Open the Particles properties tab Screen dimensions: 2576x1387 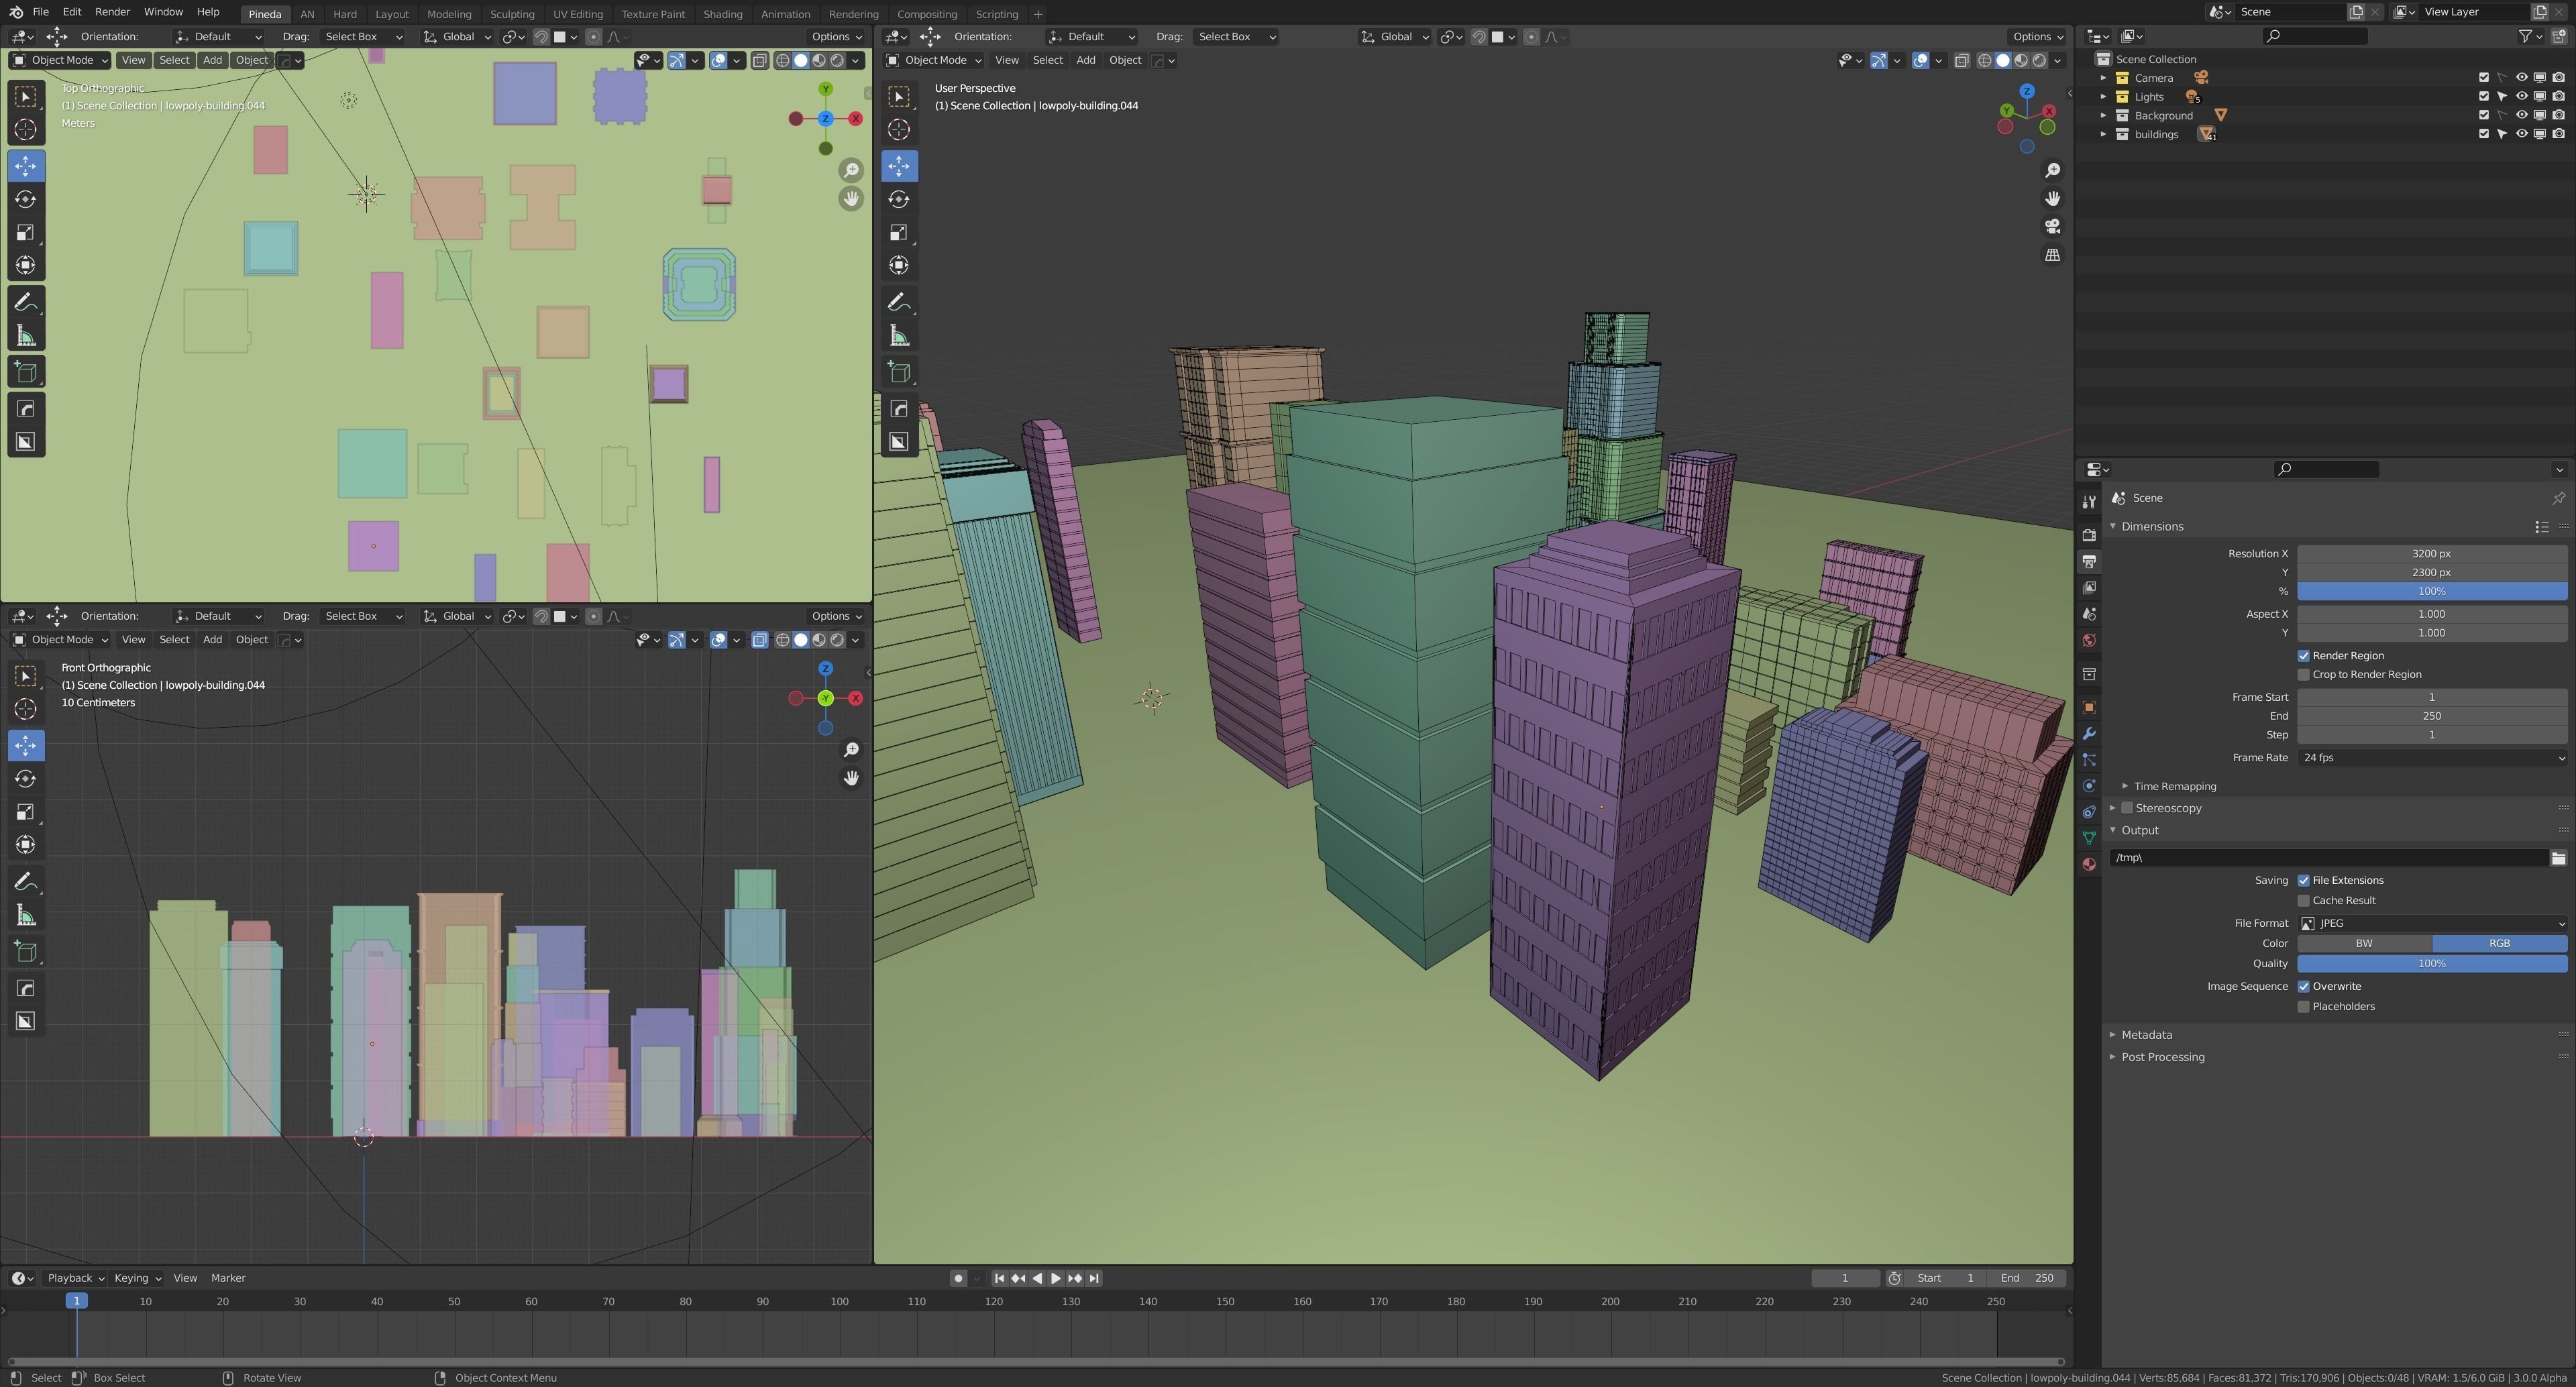[2088, 760]
